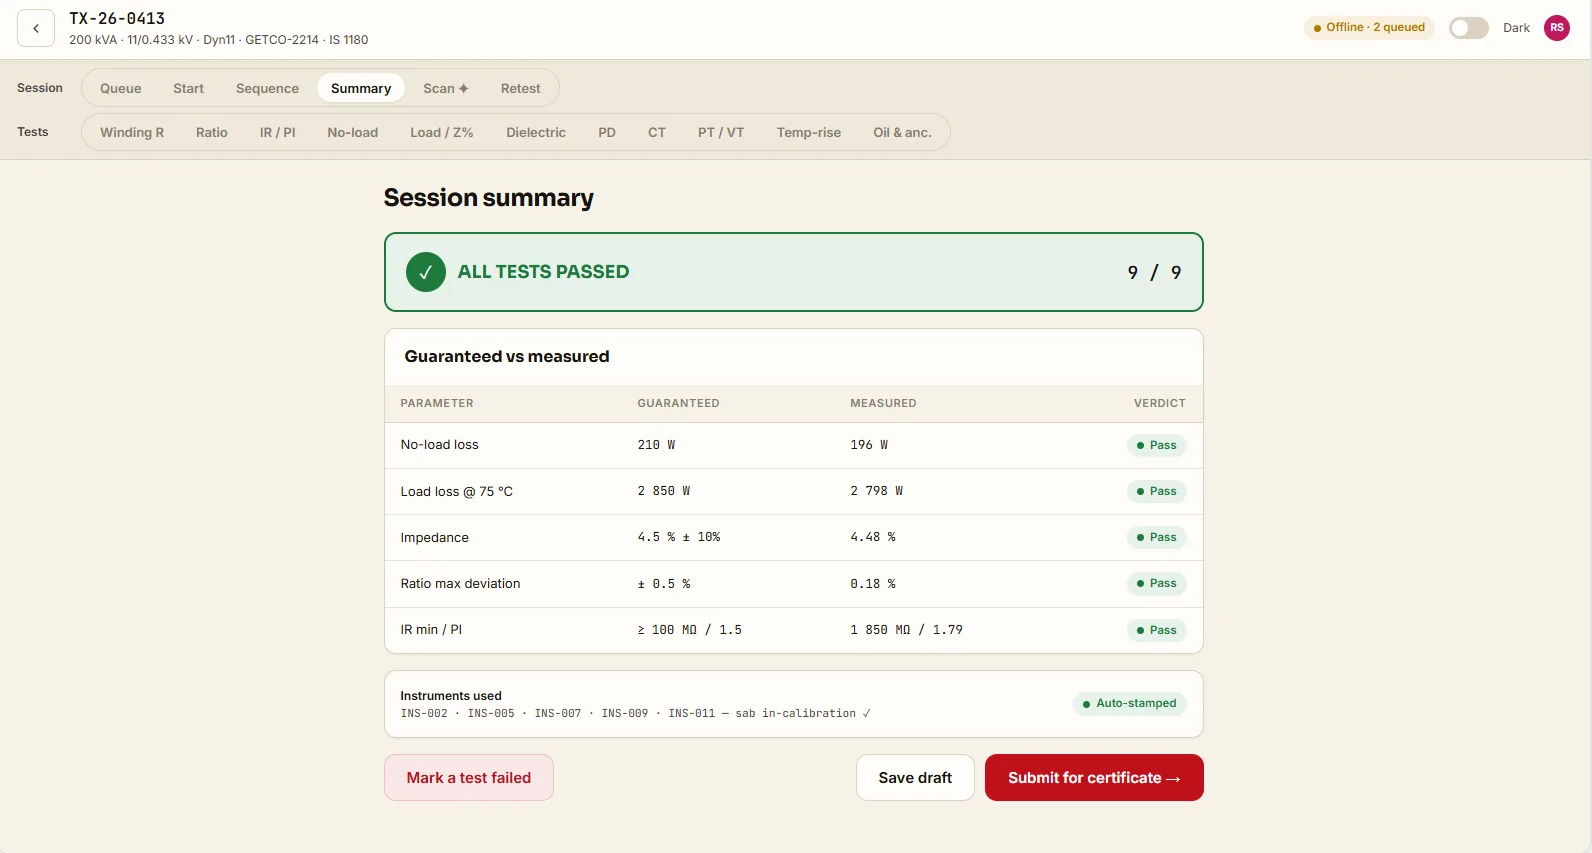Open the Sequence session tab
Image resolution: width=1592 pixels, height=853 pixels.
267,88
